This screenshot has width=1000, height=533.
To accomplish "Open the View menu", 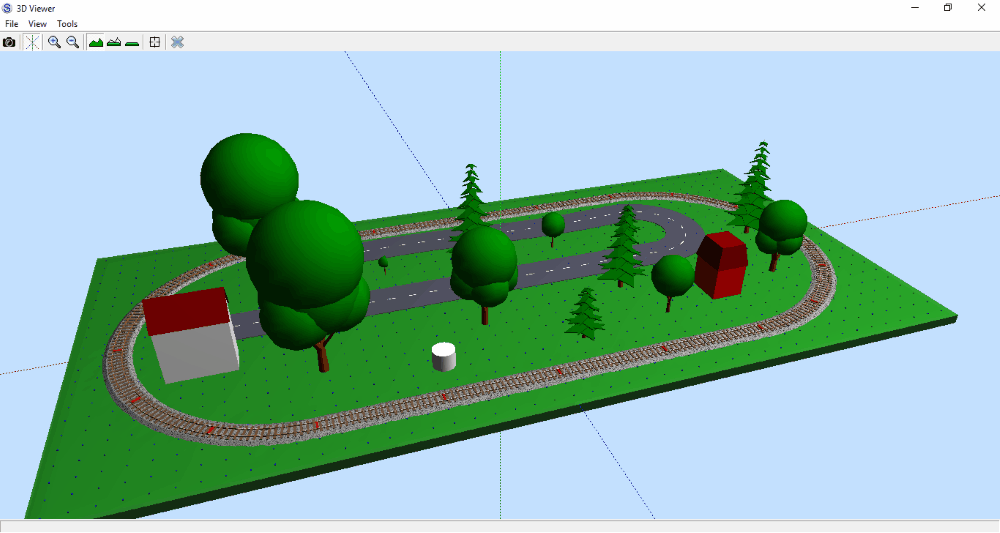I will 38,24.
